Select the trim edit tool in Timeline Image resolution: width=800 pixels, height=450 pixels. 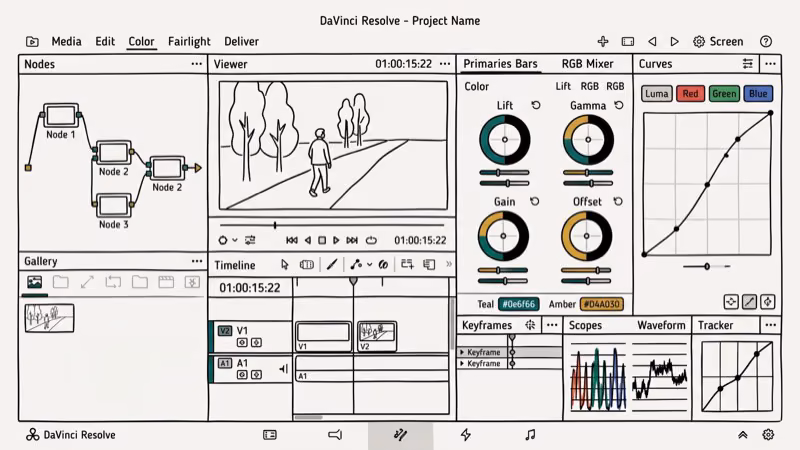pyautogui.click(x=307, y=264)
